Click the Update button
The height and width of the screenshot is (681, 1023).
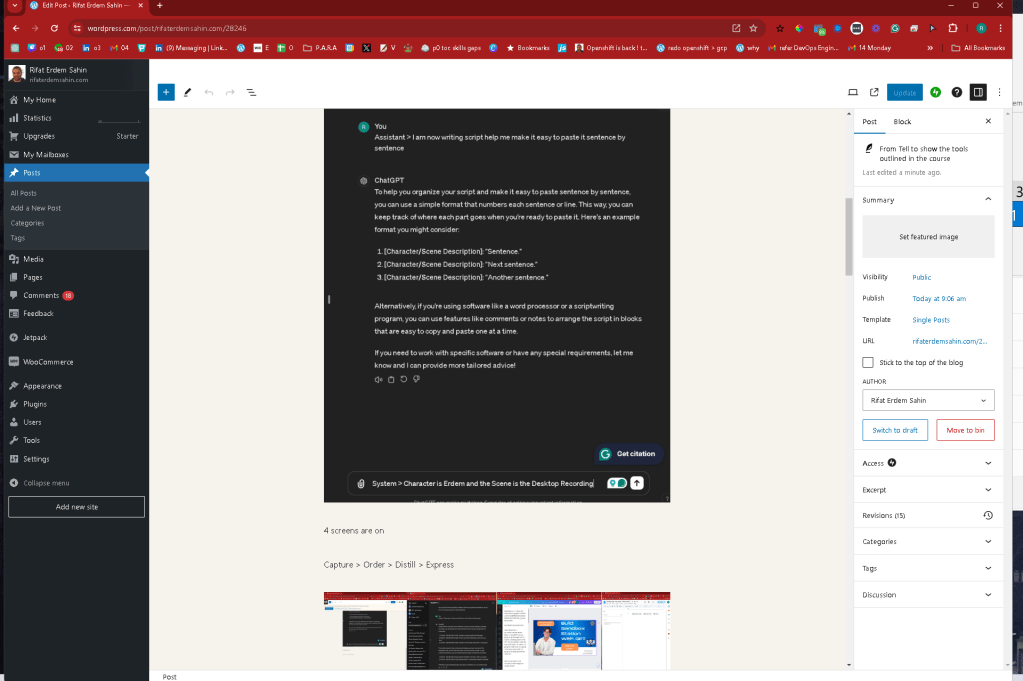point(904,93)
